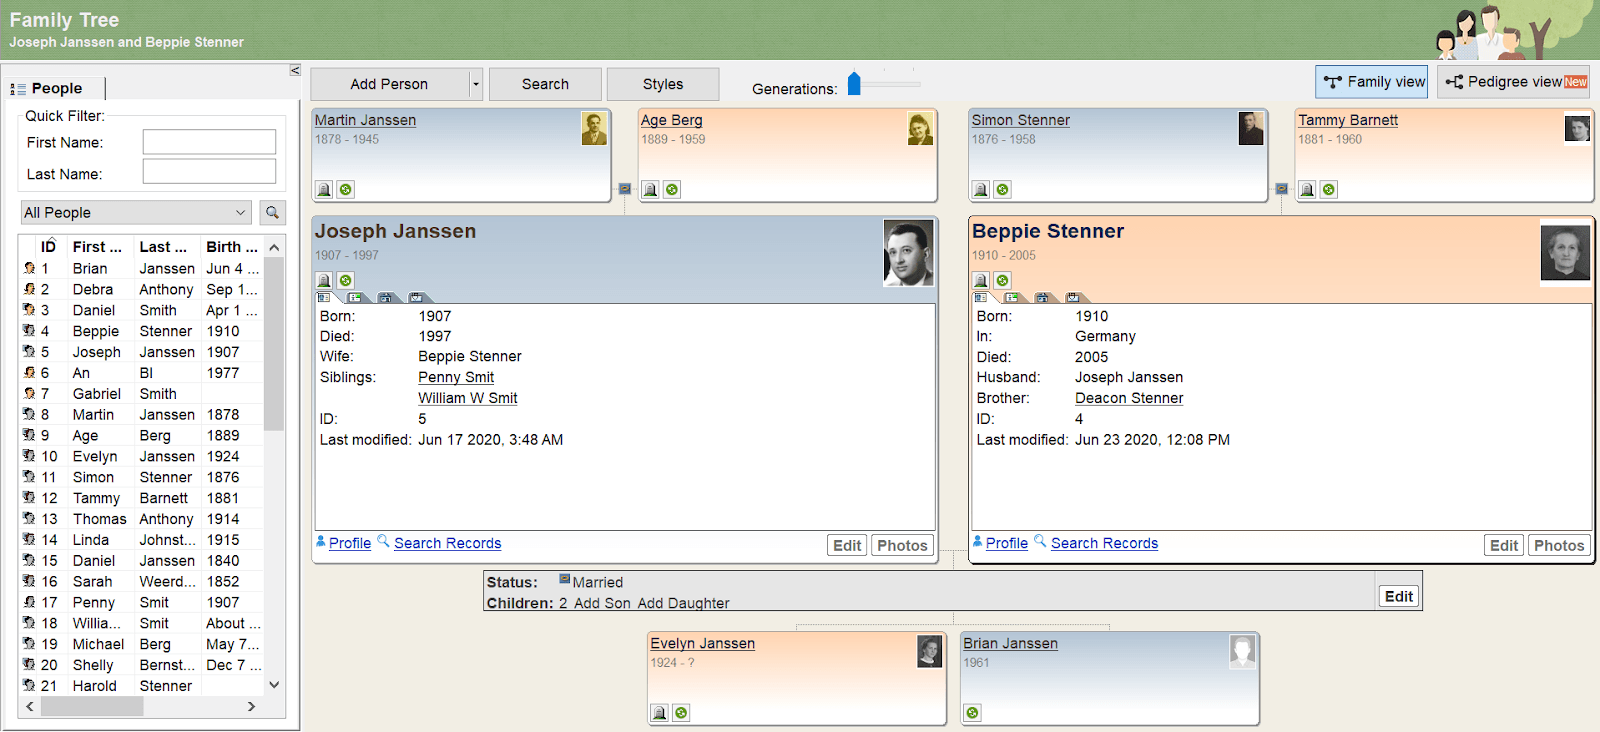1600x732 pixels.
Task: Open Beppie's second info tab
Action: click(1012, 297)
